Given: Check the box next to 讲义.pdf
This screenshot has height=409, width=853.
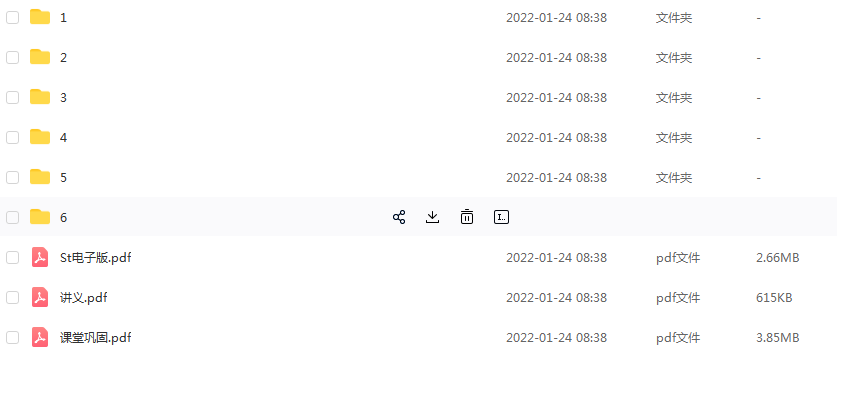Looking at the screenshot, I should click(x=13, y=297).
